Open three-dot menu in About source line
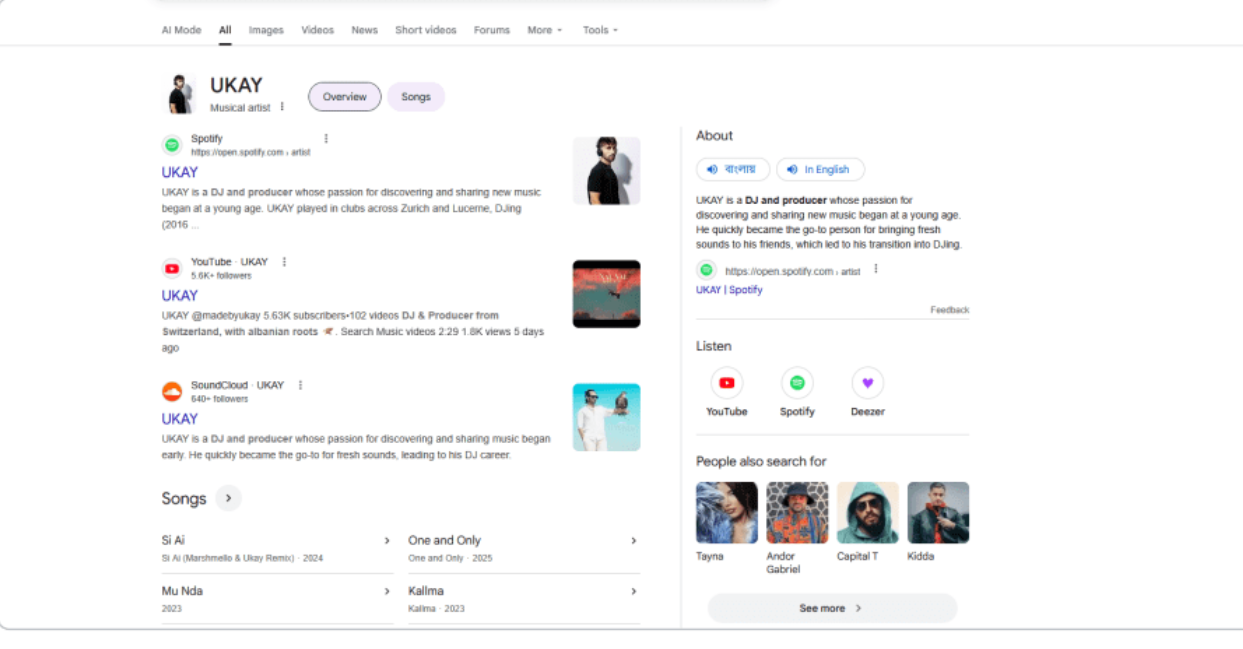Viewport: 1243px width, 649px height. 876,269
